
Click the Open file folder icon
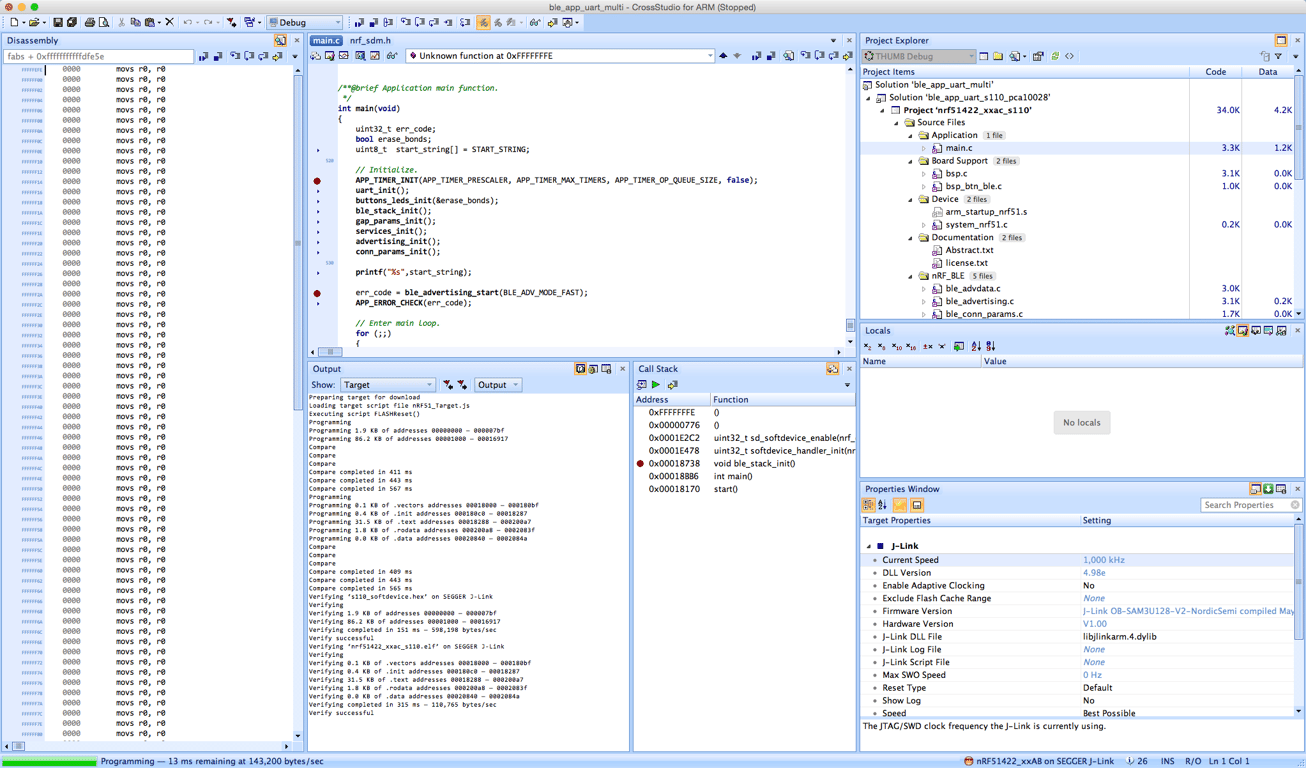[33, 22]
